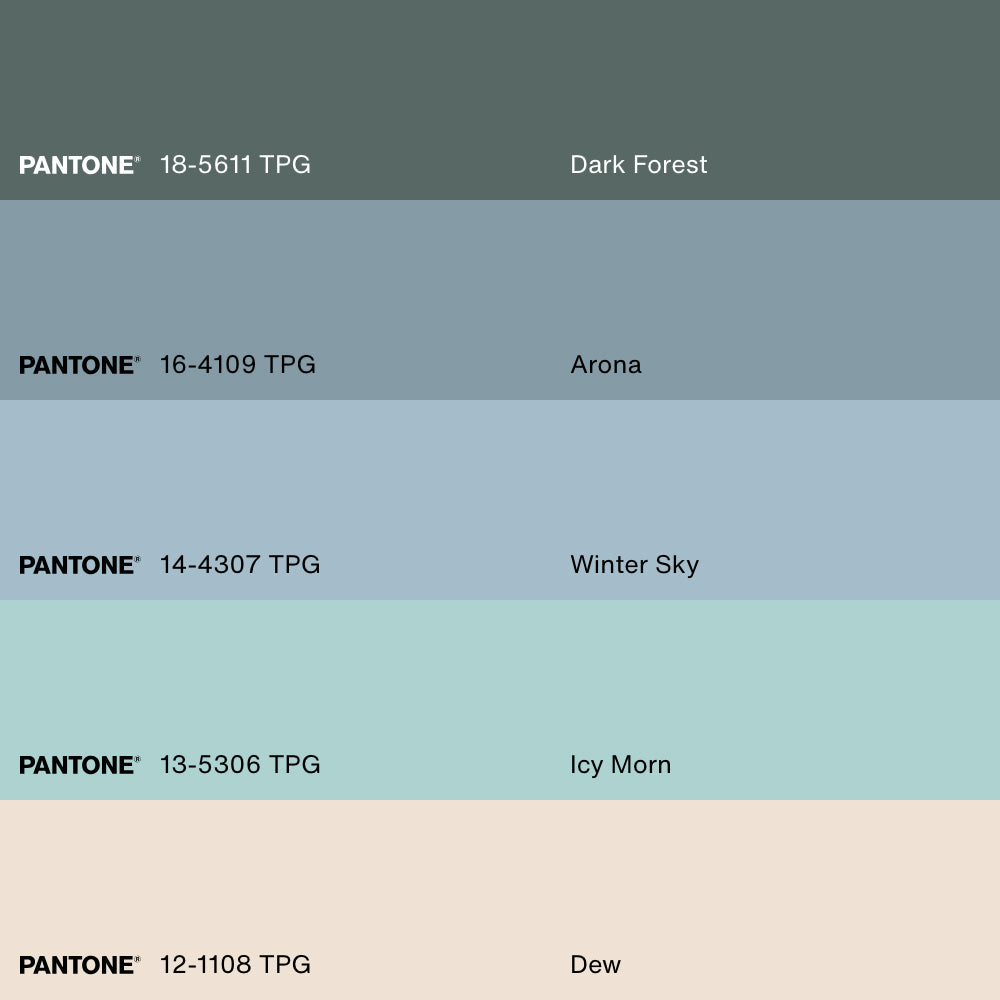The height and width of the screenshot is (1000, 1000).
Task: Click the 18-5611 TPG color code
Action: [235, 165]
